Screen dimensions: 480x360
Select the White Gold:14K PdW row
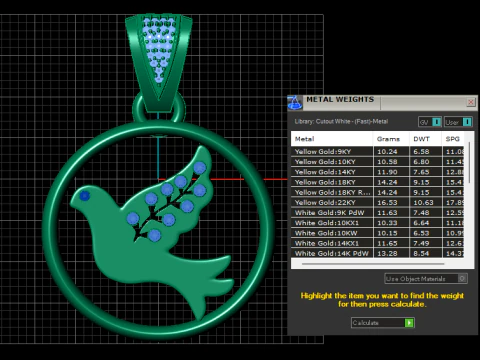(377, 253)
